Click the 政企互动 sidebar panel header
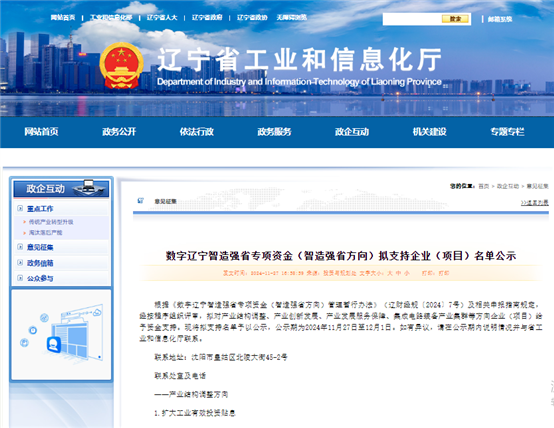 (x=61, y=188)
